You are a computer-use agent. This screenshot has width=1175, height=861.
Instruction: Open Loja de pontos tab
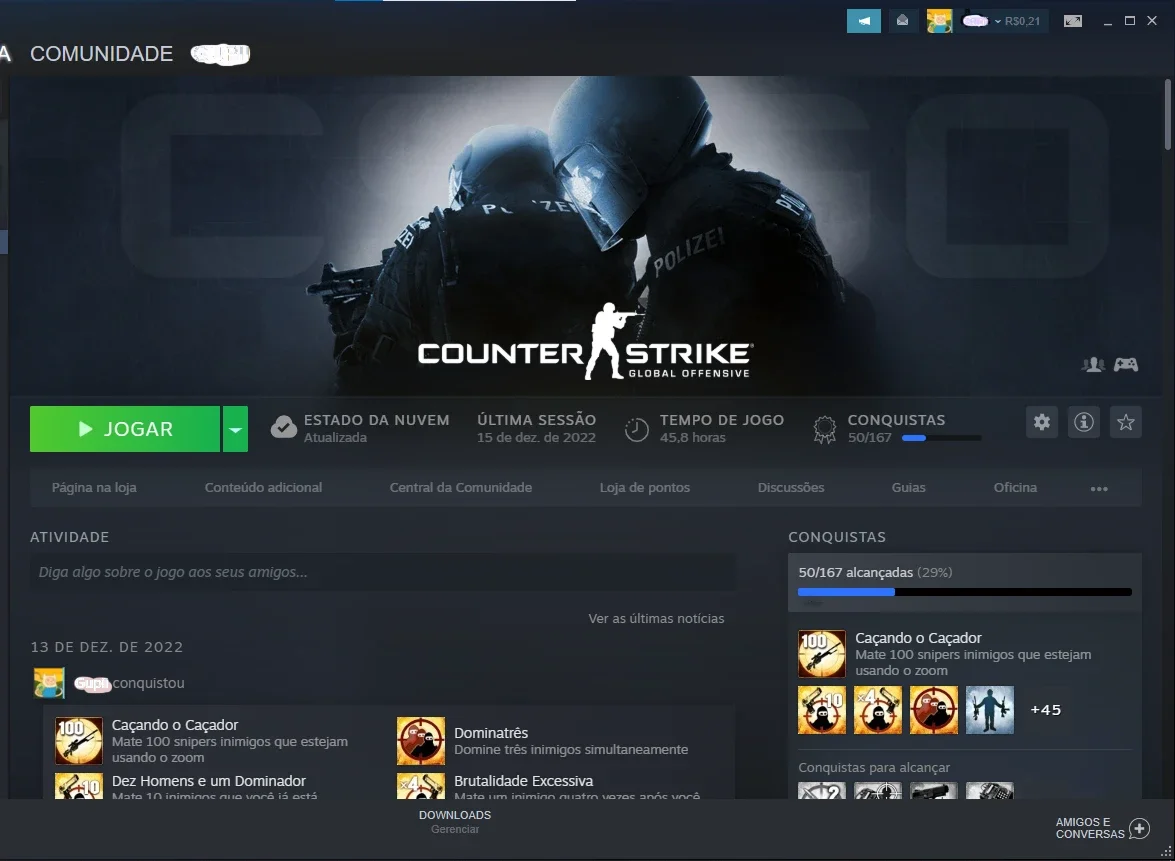click(x=644, y=487)
